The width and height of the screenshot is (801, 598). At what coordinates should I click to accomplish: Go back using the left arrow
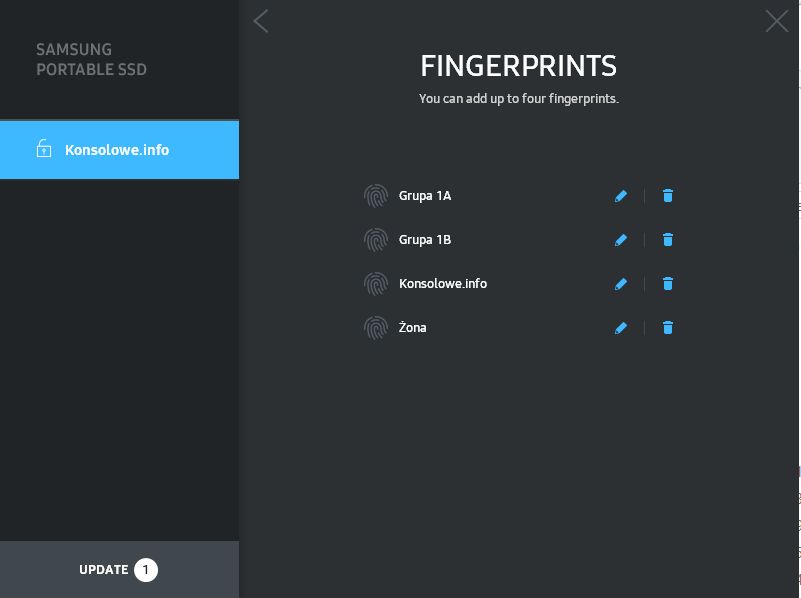click(x=261, y=21)
